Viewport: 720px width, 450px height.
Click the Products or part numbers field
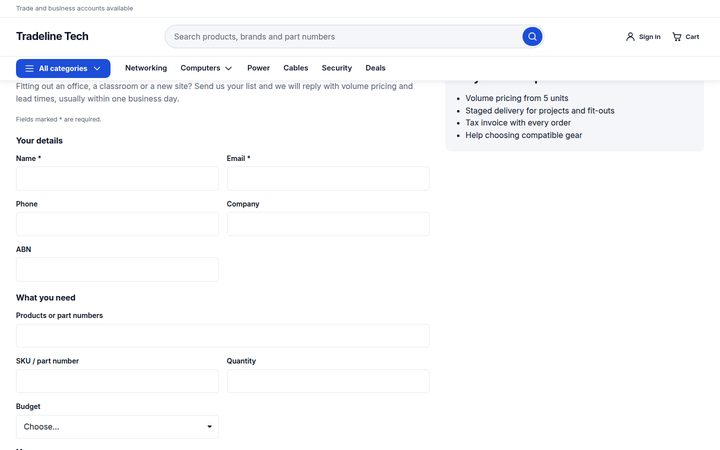click(x=223, y=336)
